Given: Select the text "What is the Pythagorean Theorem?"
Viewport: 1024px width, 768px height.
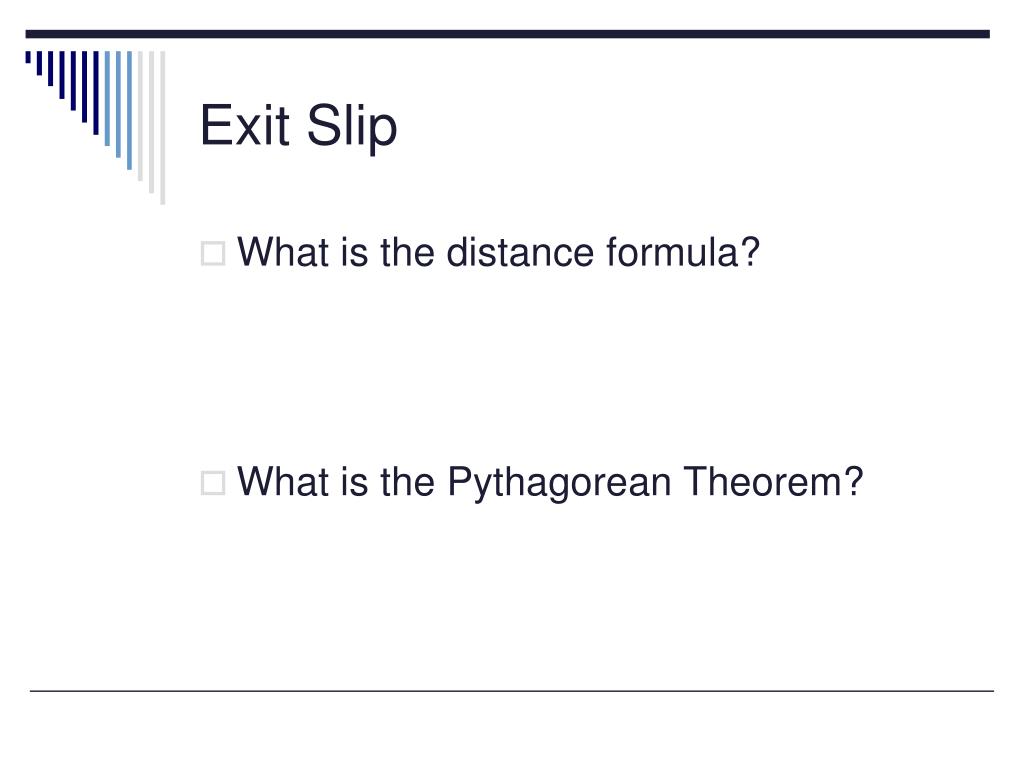Looking at the screenshot, I should coord(550,482).
